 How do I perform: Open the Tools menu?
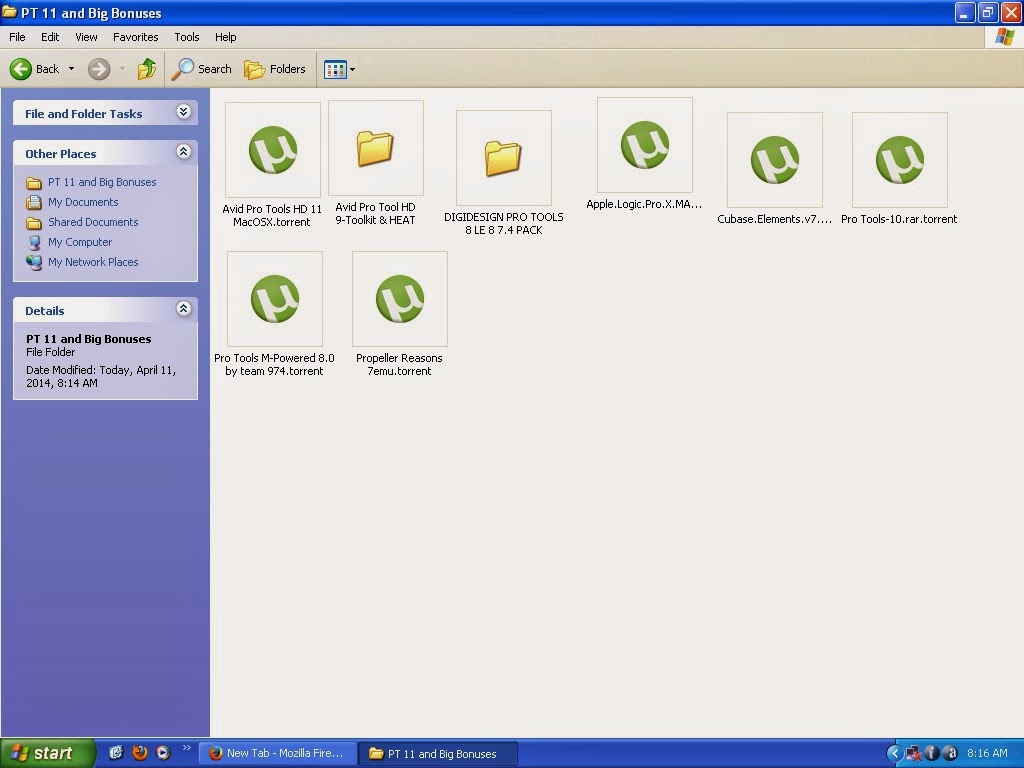187,37
